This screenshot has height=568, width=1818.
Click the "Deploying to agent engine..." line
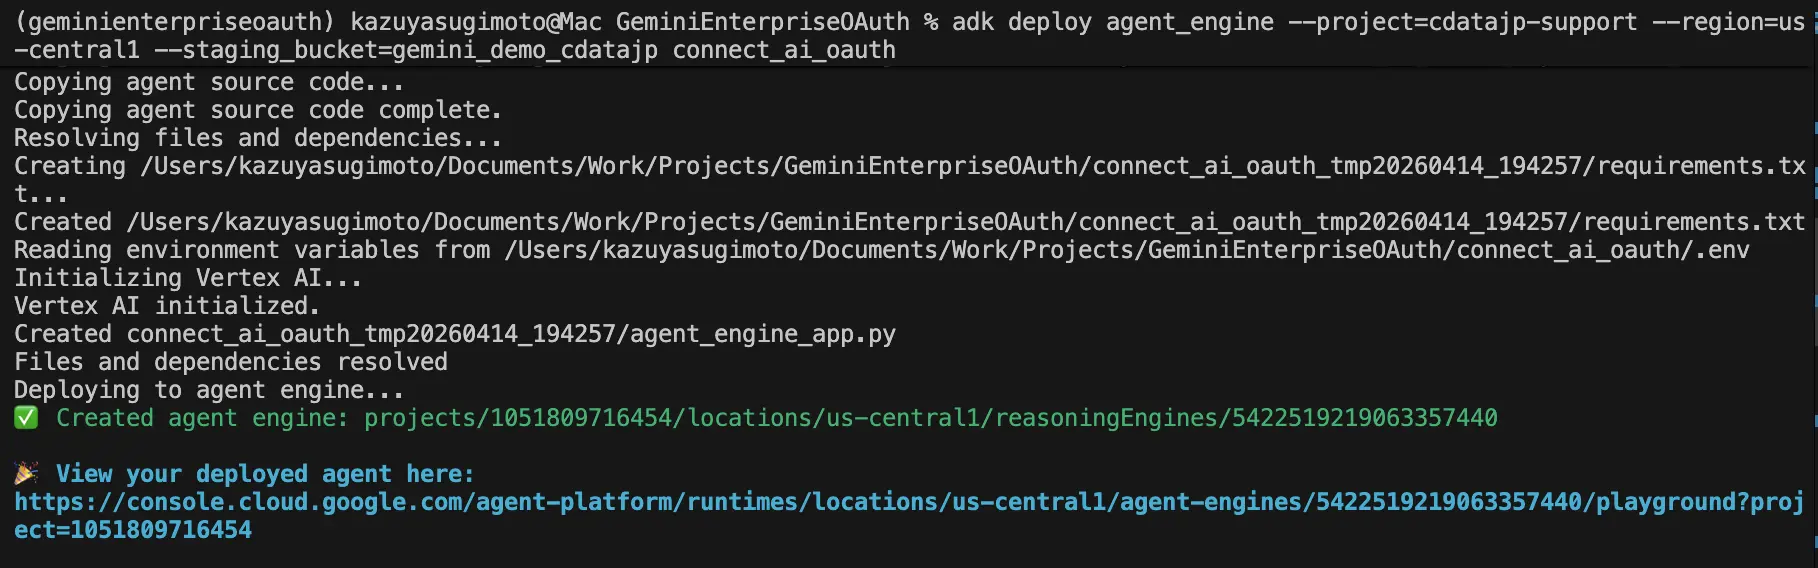coord(209,390)
